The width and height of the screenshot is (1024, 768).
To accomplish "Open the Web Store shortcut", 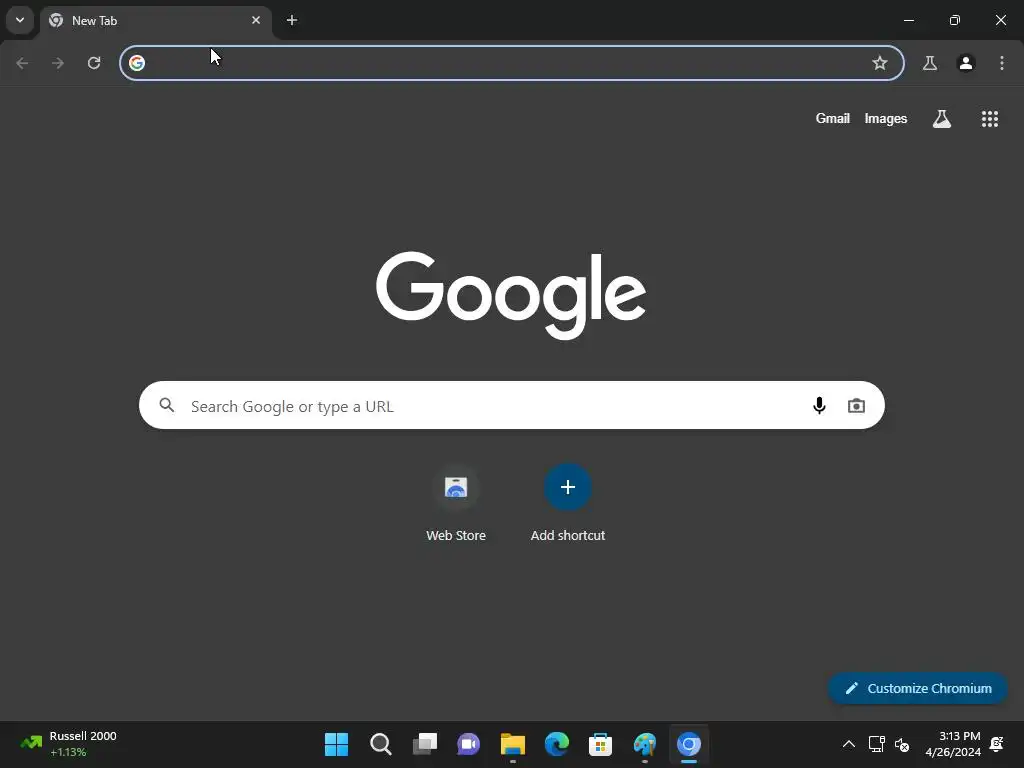I will [x=456, y=504].
